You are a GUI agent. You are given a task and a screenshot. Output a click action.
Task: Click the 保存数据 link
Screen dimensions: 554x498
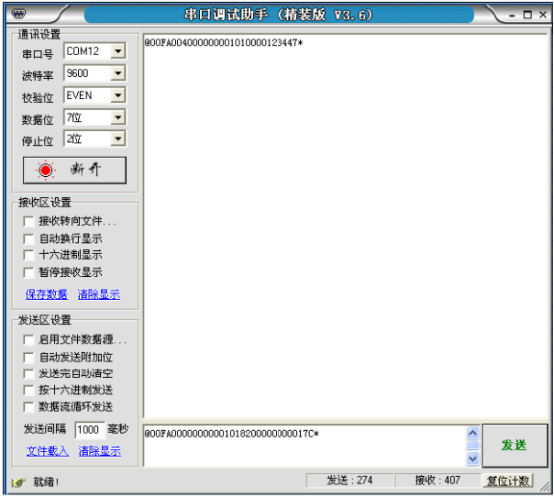(46, 294)
